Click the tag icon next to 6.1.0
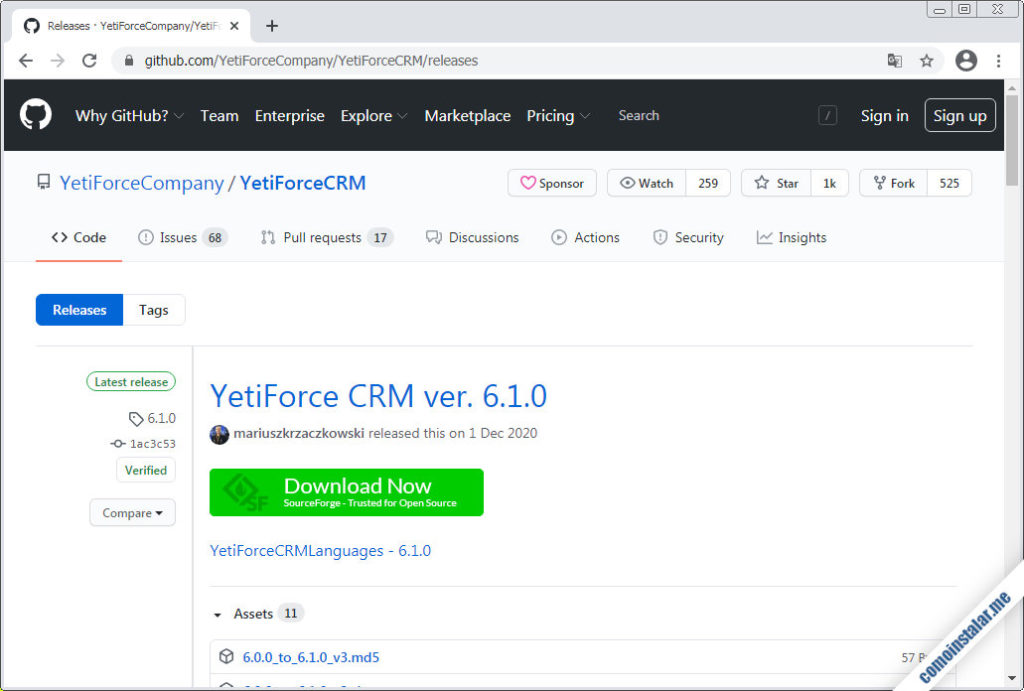The height and width of the screenshot is (691, 1024). point(135,418)
